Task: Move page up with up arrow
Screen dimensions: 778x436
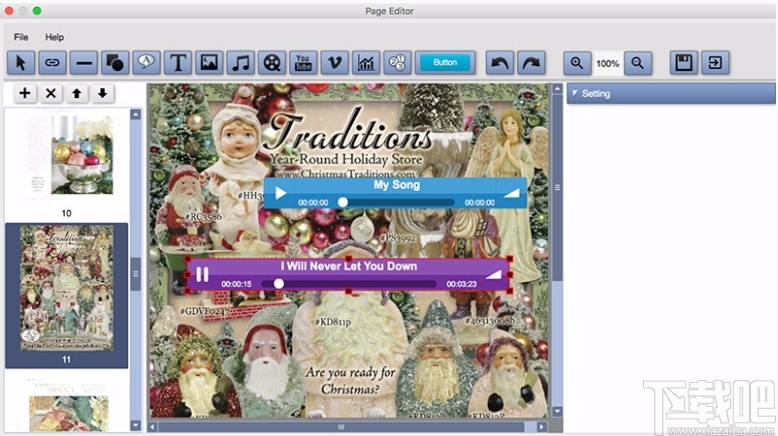Action: pos(76,93)
